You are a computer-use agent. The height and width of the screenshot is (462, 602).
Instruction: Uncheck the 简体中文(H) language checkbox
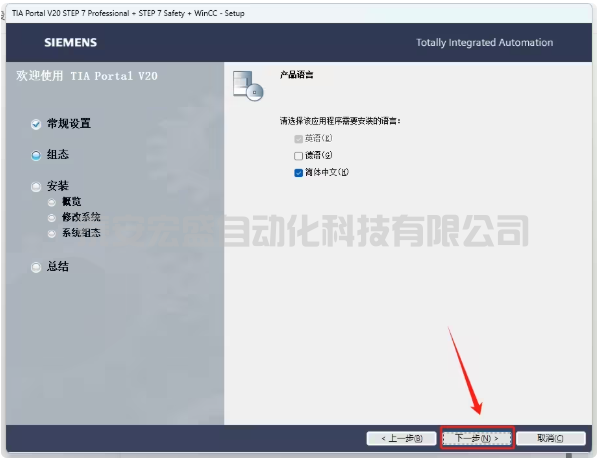click(x=298, y=172)
